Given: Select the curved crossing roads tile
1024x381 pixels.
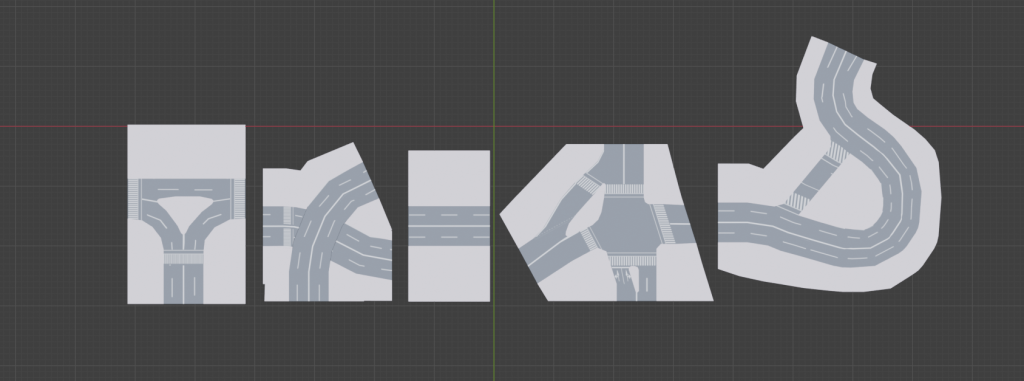Looking at the screenshot, I should tap(327, 222).
